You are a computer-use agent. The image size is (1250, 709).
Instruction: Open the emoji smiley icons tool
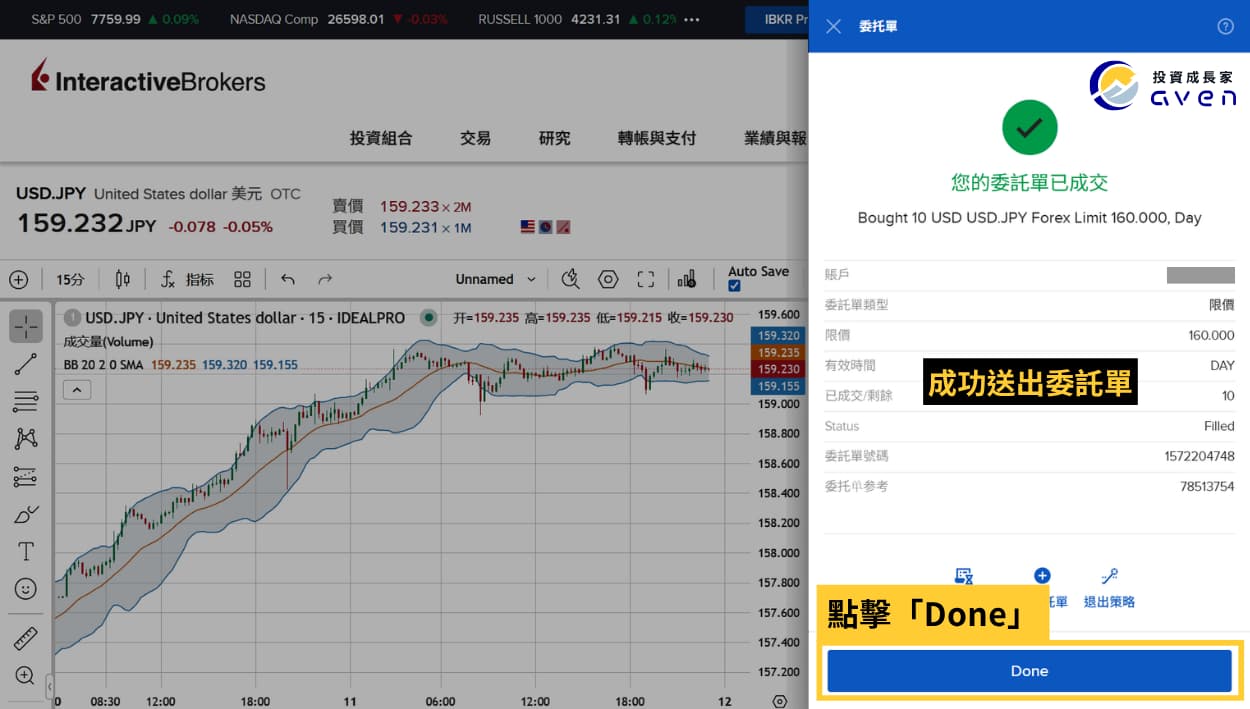pyautogui.click(x=26, y=589)
